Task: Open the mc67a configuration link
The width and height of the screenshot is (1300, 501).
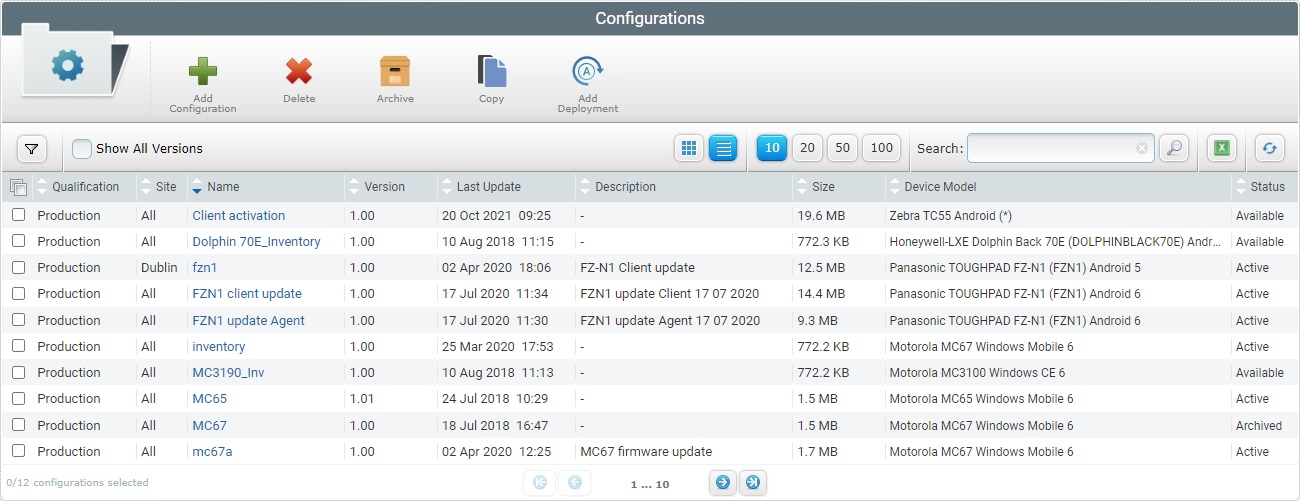Action: pyautogui.click(x=212, y=451)
